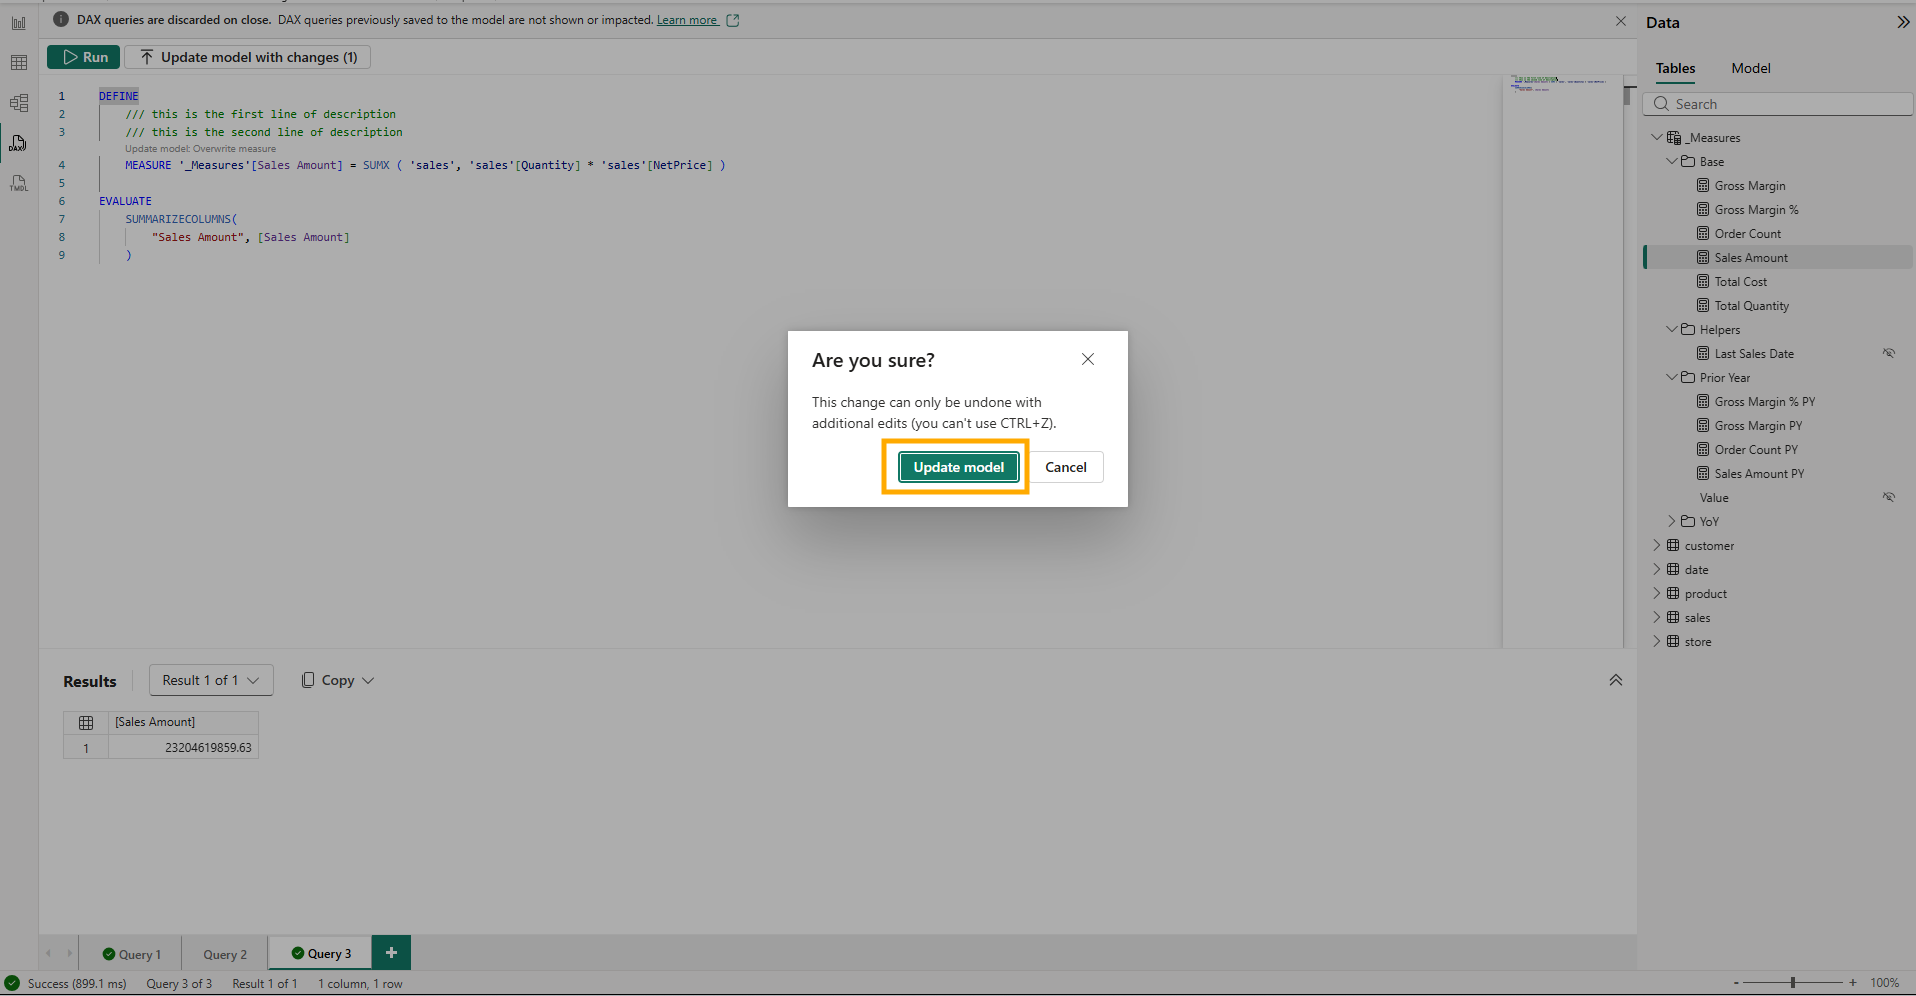Open DAX query view icon in sidebar
The width and height of the screenshot is (1916, 996).
[x=19, y=143]
